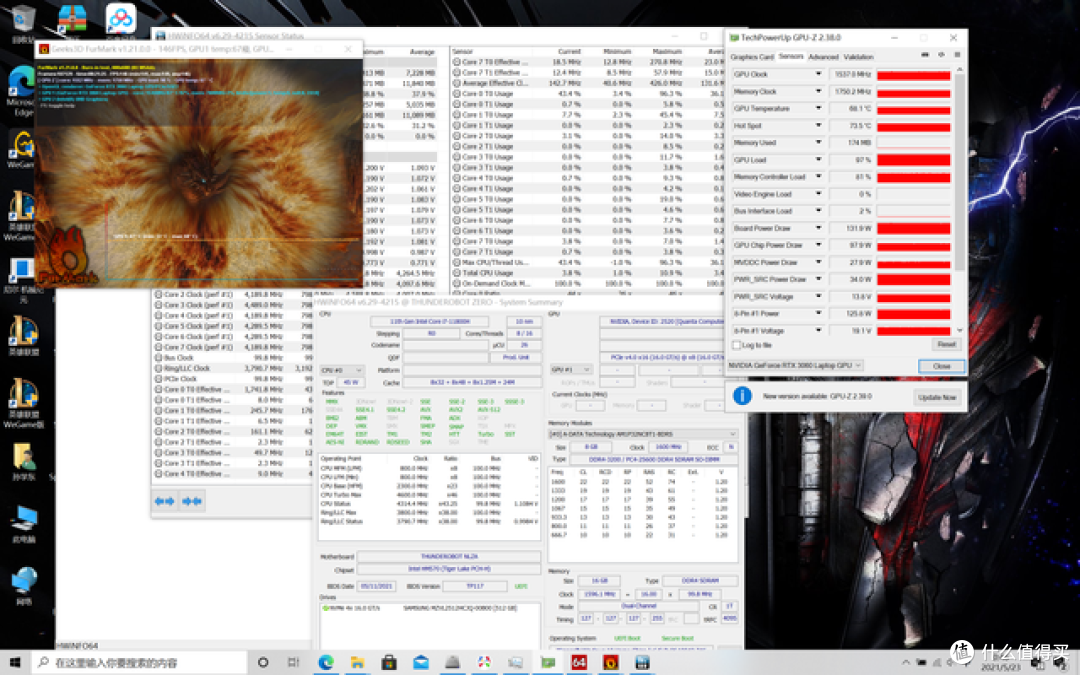Open the GPU Load sensor dropdown arrow

[818, 159]
